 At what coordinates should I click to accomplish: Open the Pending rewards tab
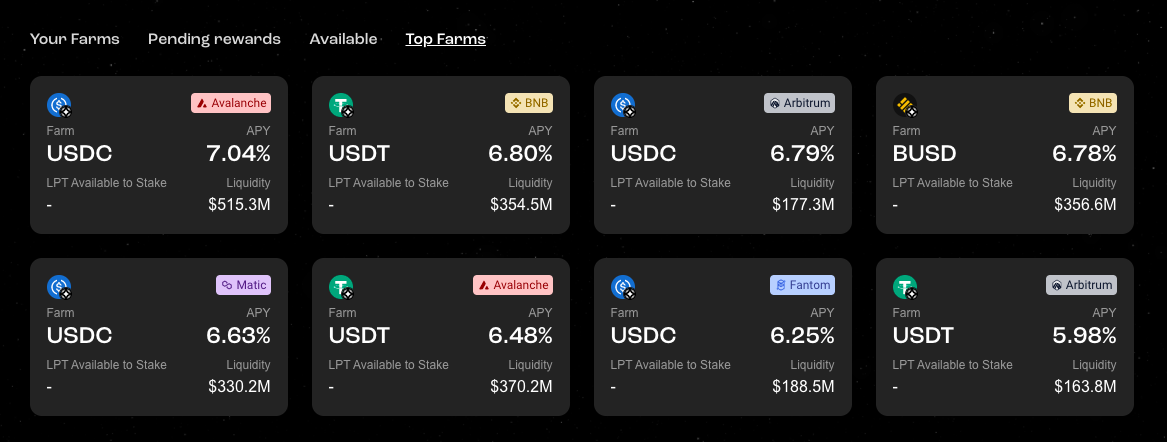coord(214,39)
